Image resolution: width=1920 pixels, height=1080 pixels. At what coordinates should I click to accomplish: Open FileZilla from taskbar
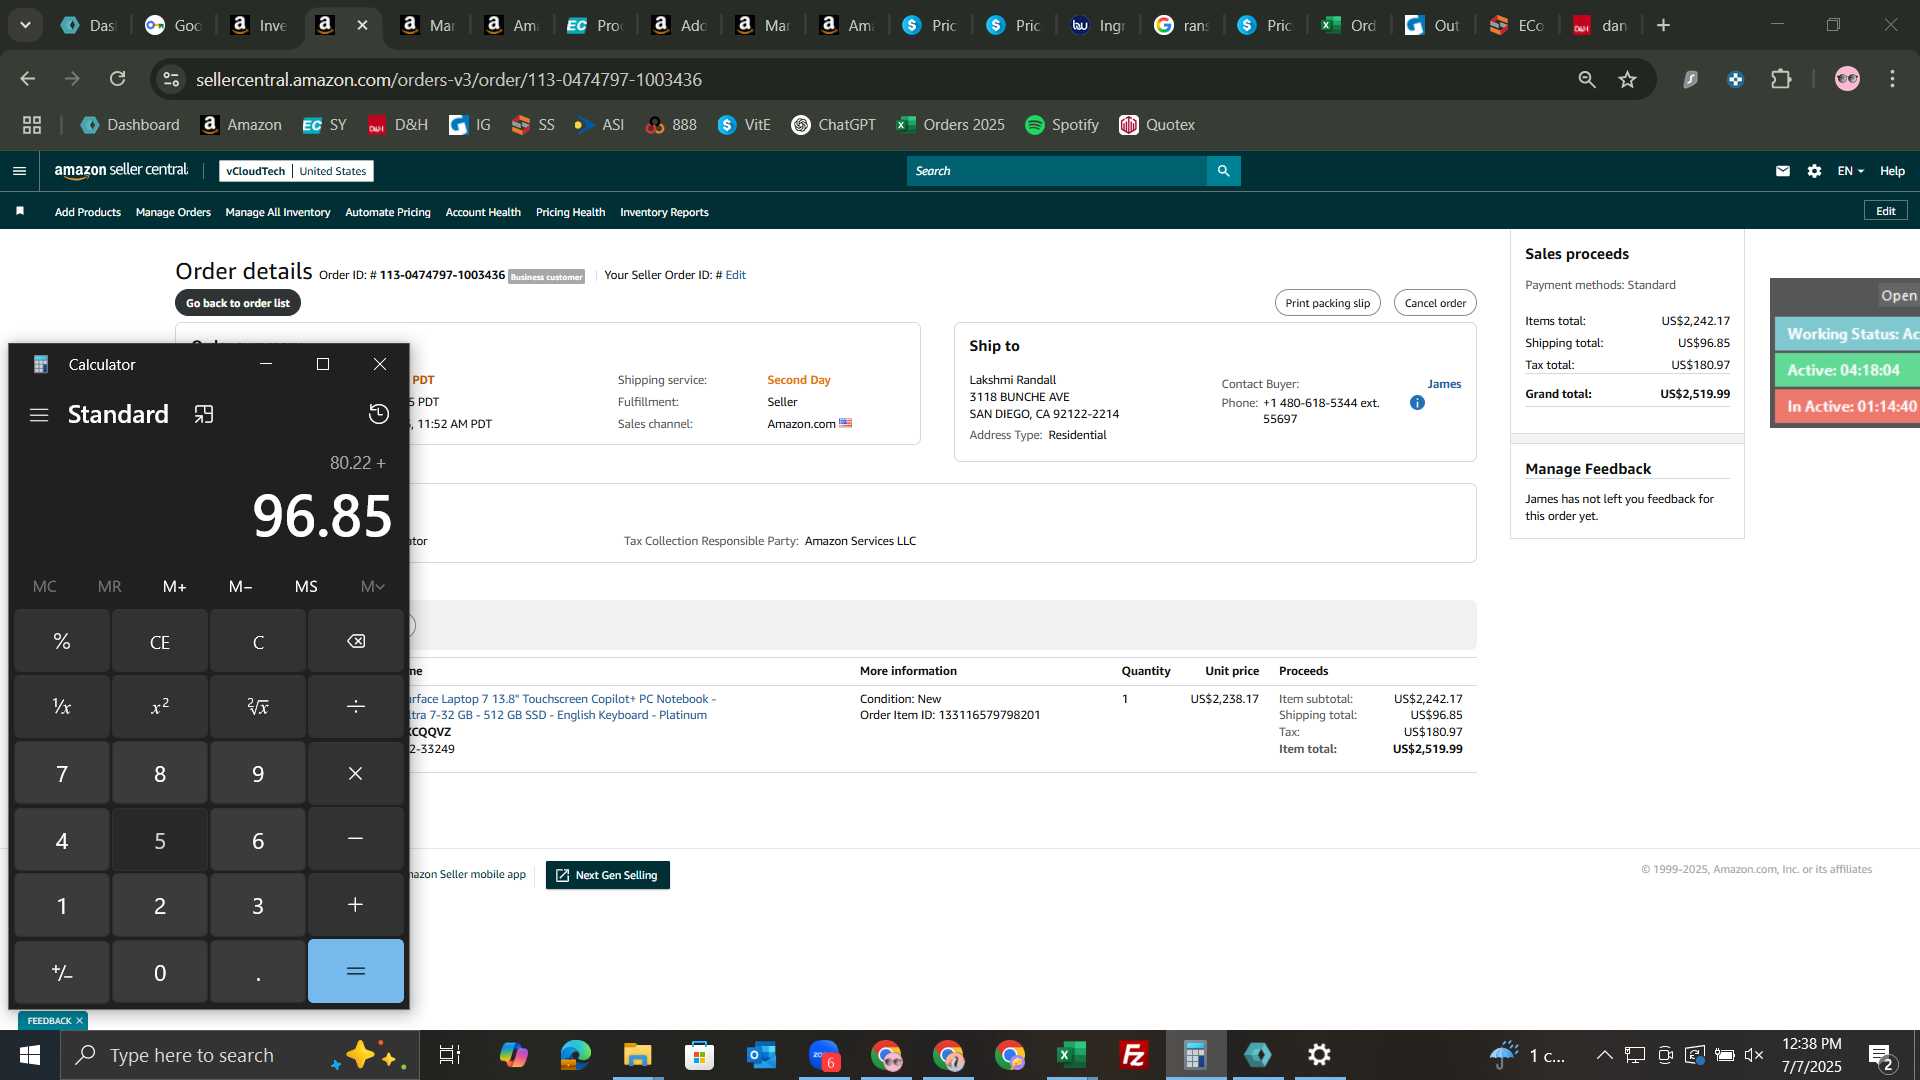click(1134, 1055)
